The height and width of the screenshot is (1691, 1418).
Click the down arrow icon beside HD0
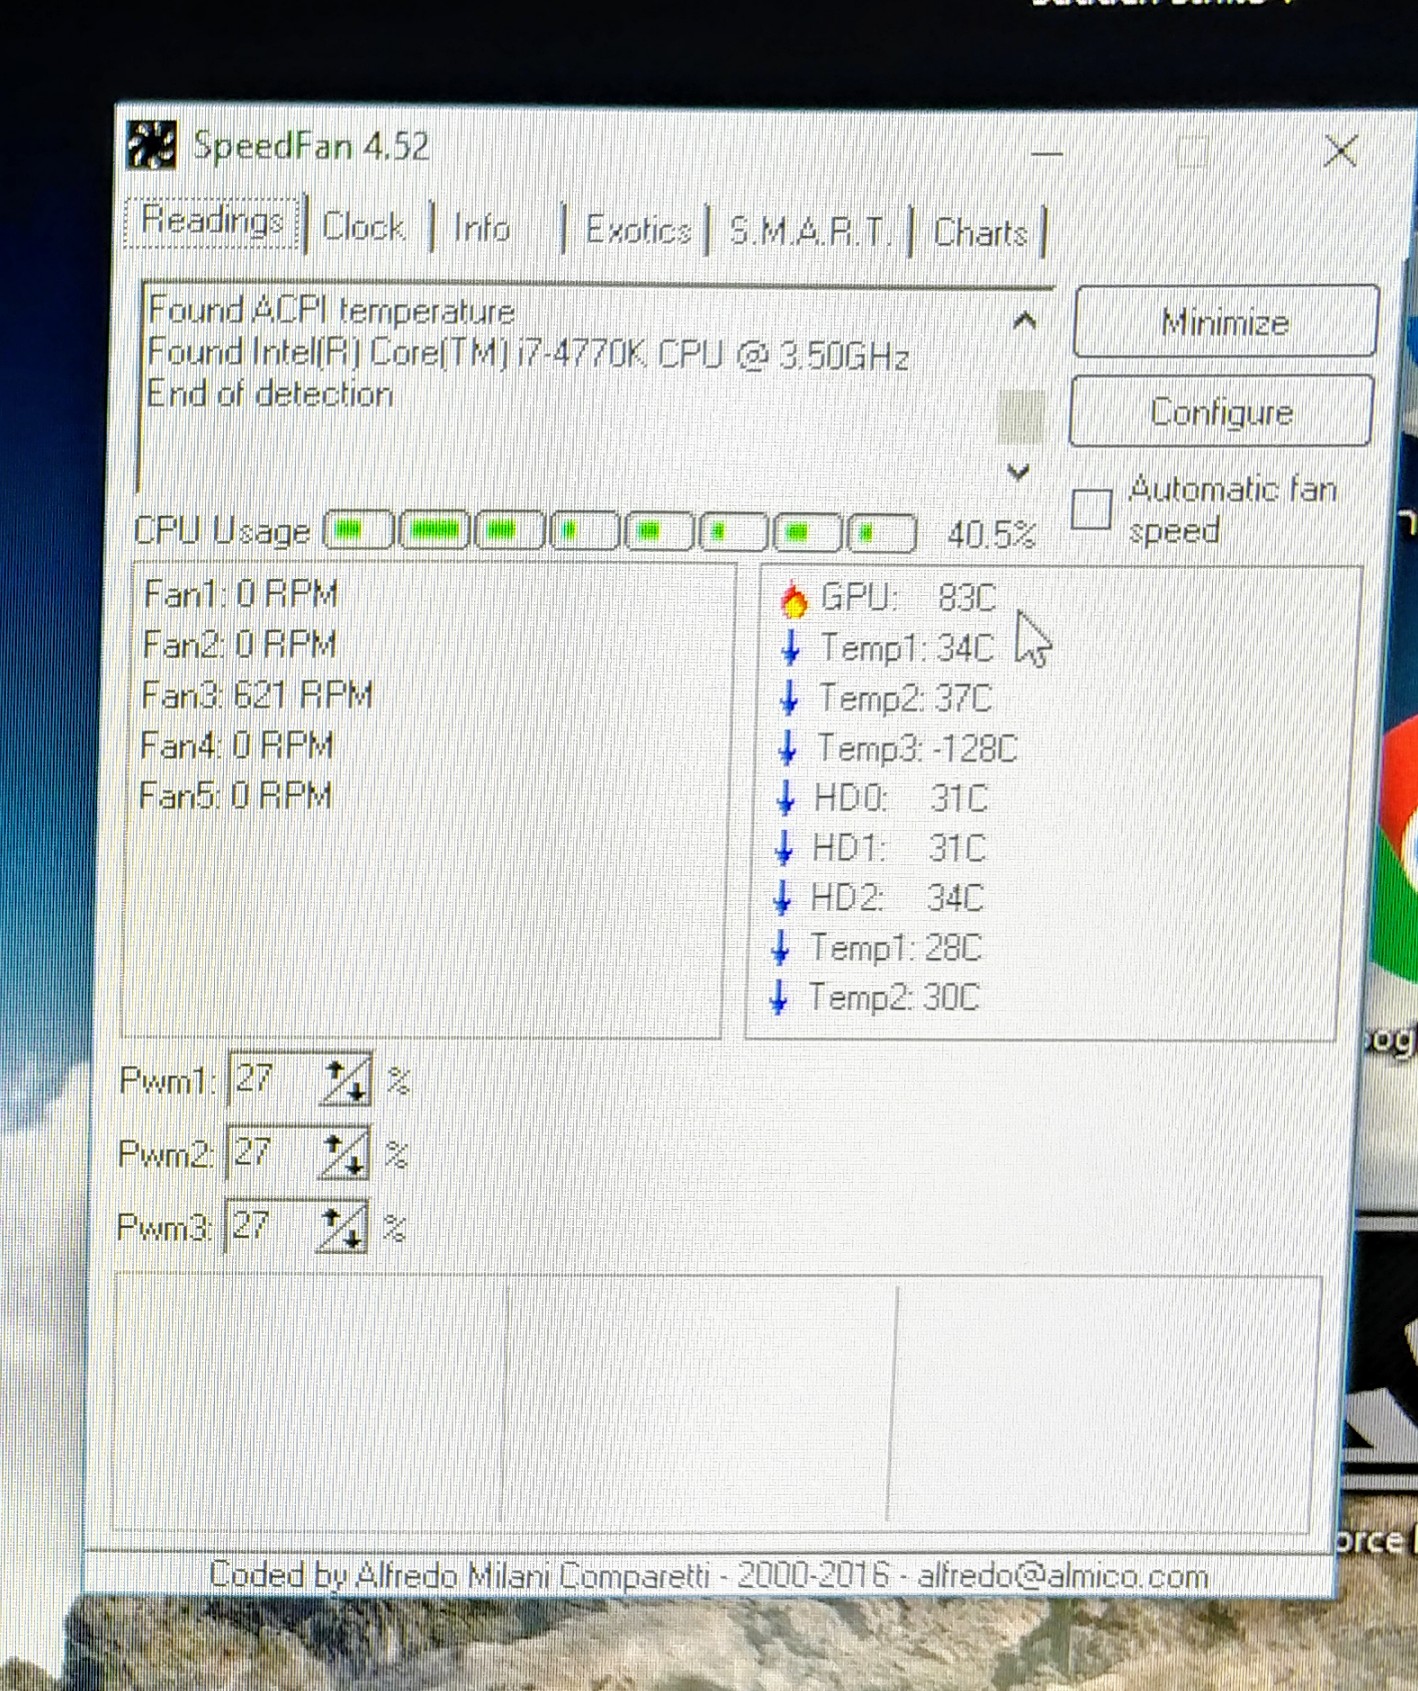pyautogui.click(x=785, y=797)
